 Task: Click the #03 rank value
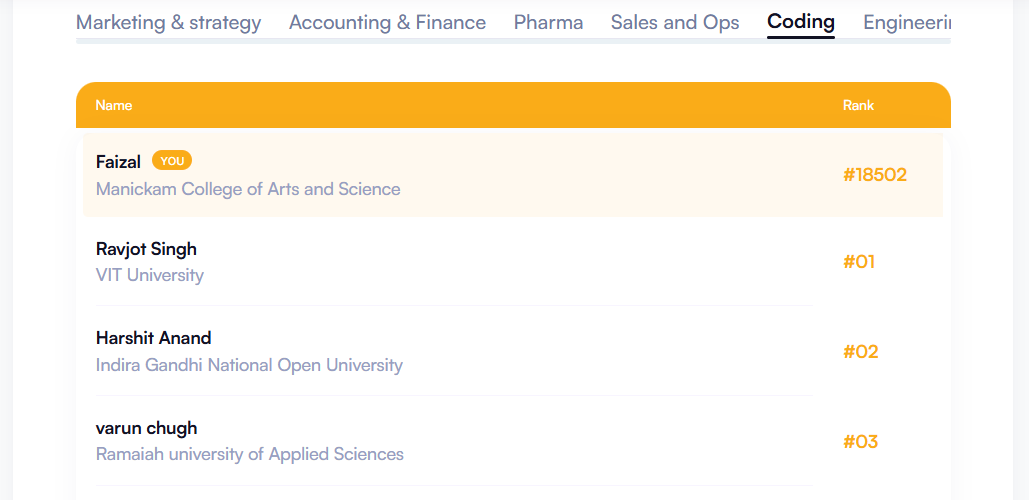point(860,442)
